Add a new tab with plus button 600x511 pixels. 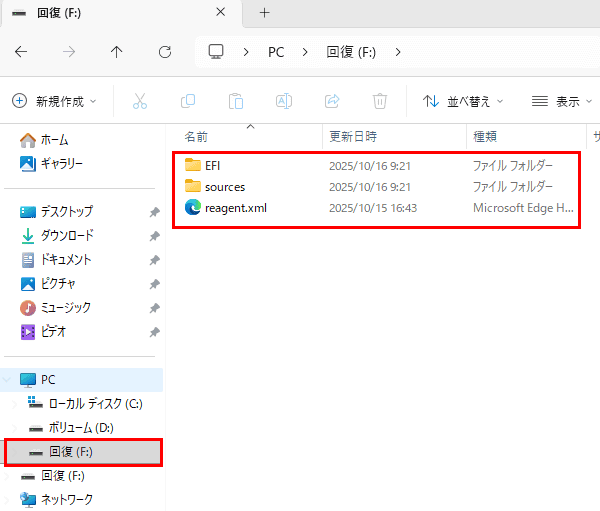pyautogui.click(x=264, y=13)
